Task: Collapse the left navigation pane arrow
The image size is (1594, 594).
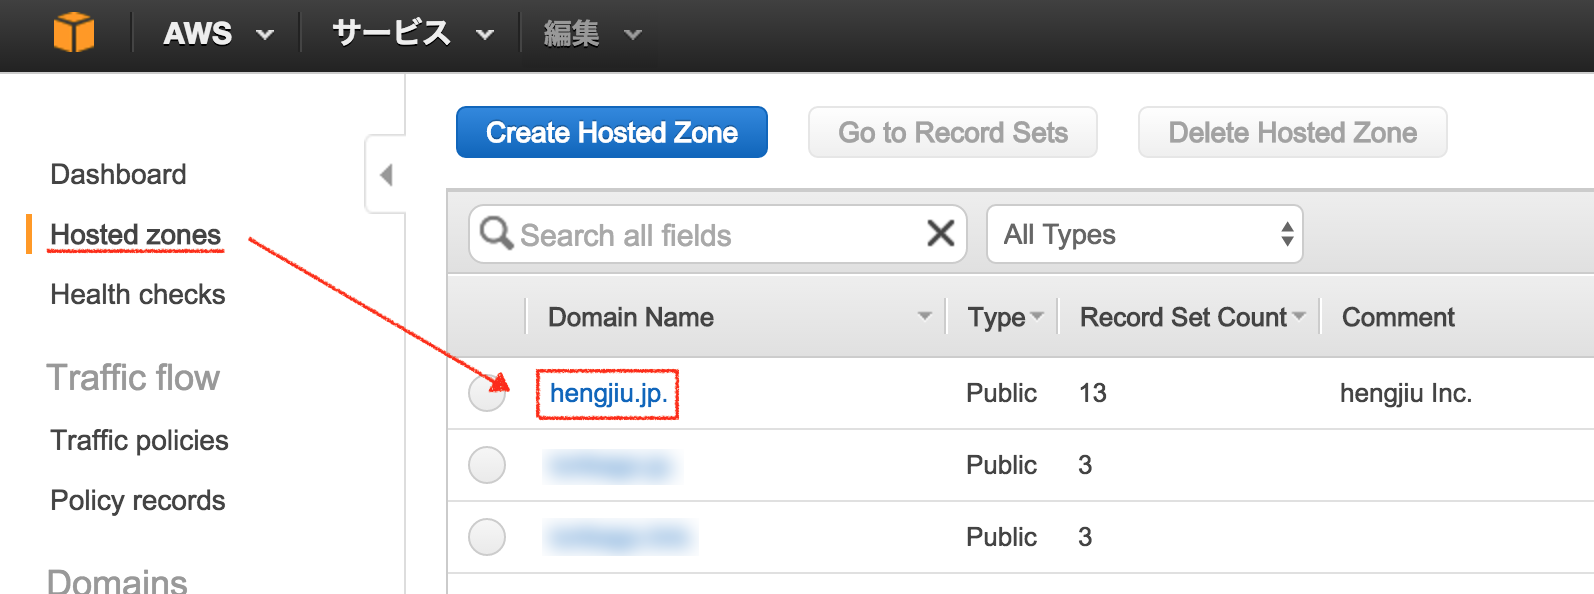Action: (x=386, y=175)
